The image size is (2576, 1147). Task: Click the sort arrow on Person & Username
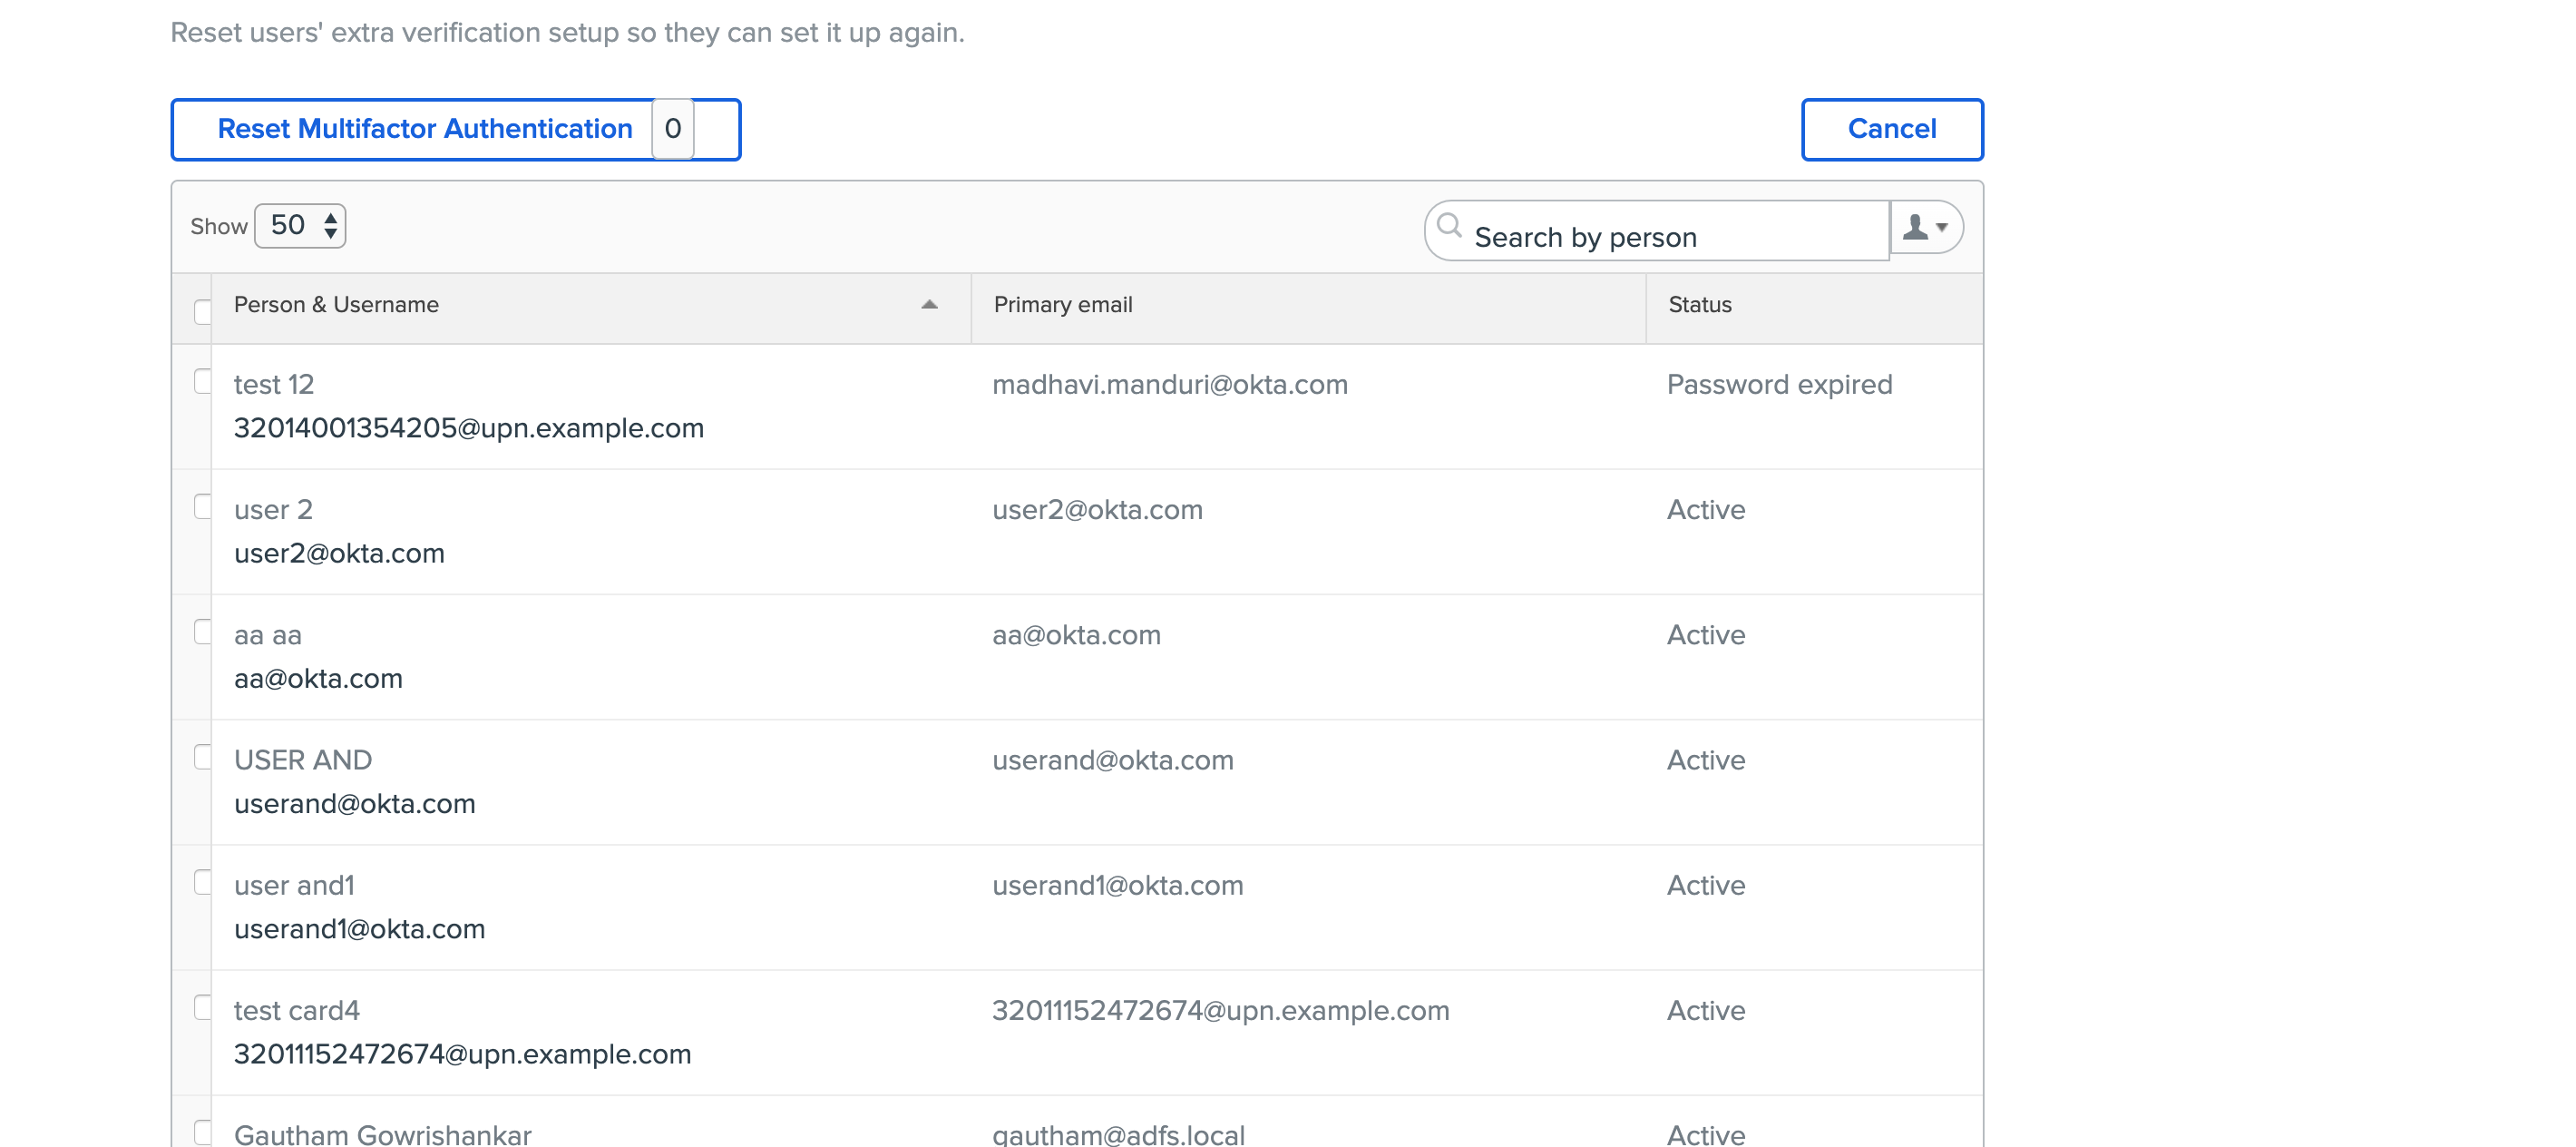[x=929, y=305]
